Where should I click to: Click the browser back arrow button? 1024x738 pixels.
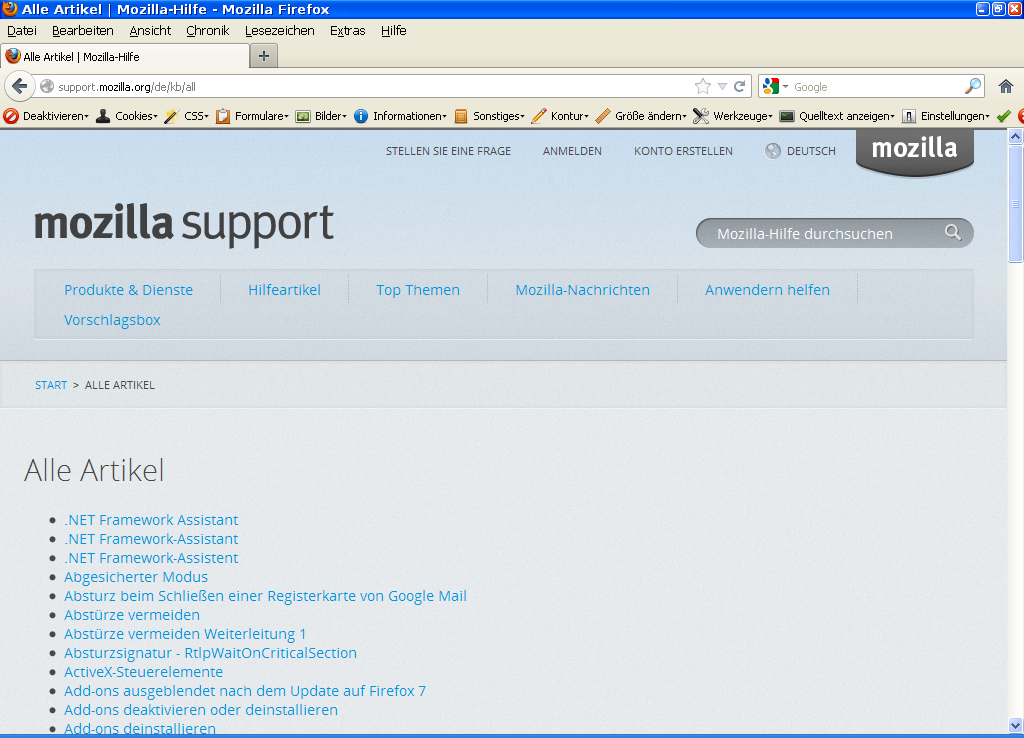coord(20,86)
